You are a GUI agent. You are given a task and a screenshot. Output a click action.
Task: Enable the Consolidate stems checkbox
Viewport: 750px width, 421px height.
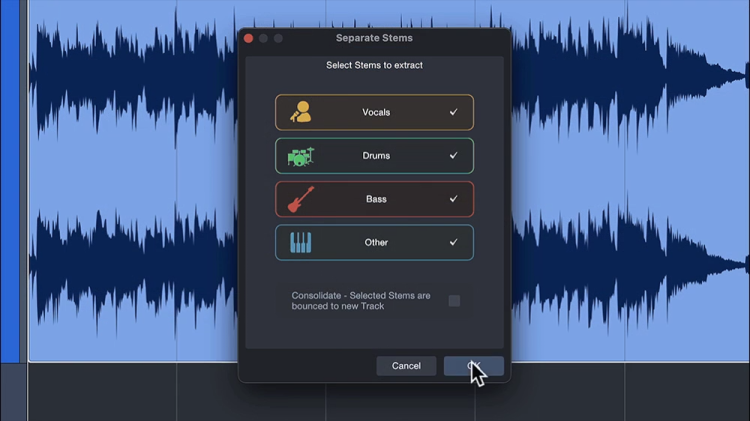pyautogui.click(x=454, y=301)
